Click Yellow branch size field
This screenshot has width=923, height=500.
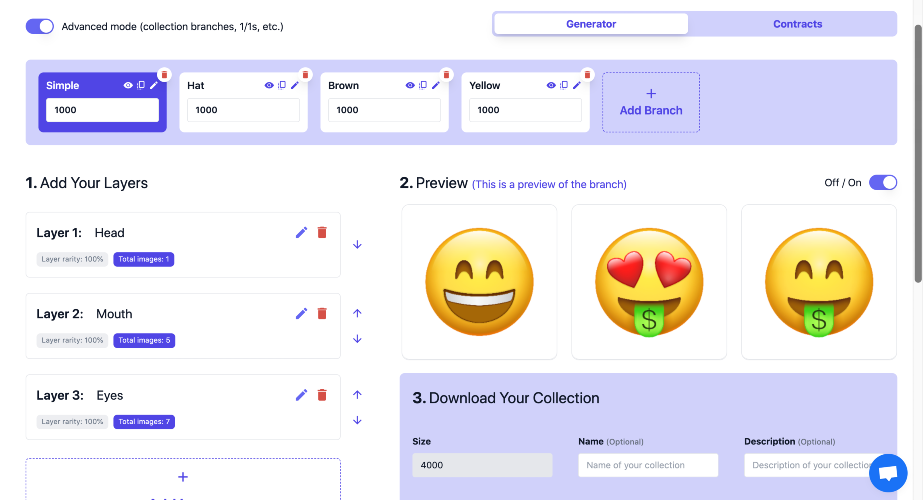[525, 110]
